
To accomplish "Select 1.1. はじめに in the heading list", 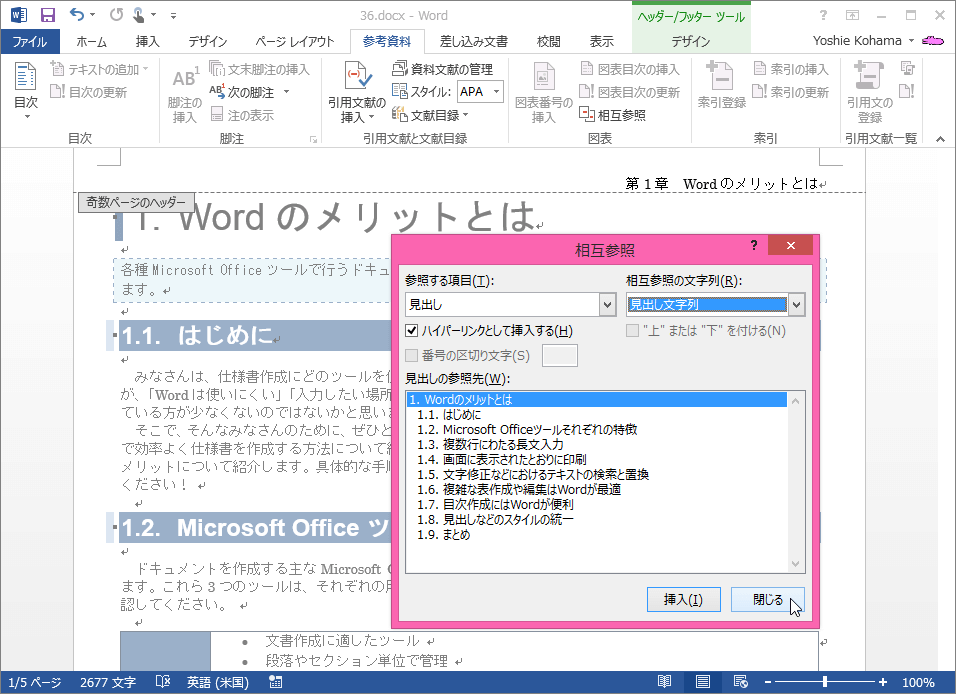I will point(598,415).
